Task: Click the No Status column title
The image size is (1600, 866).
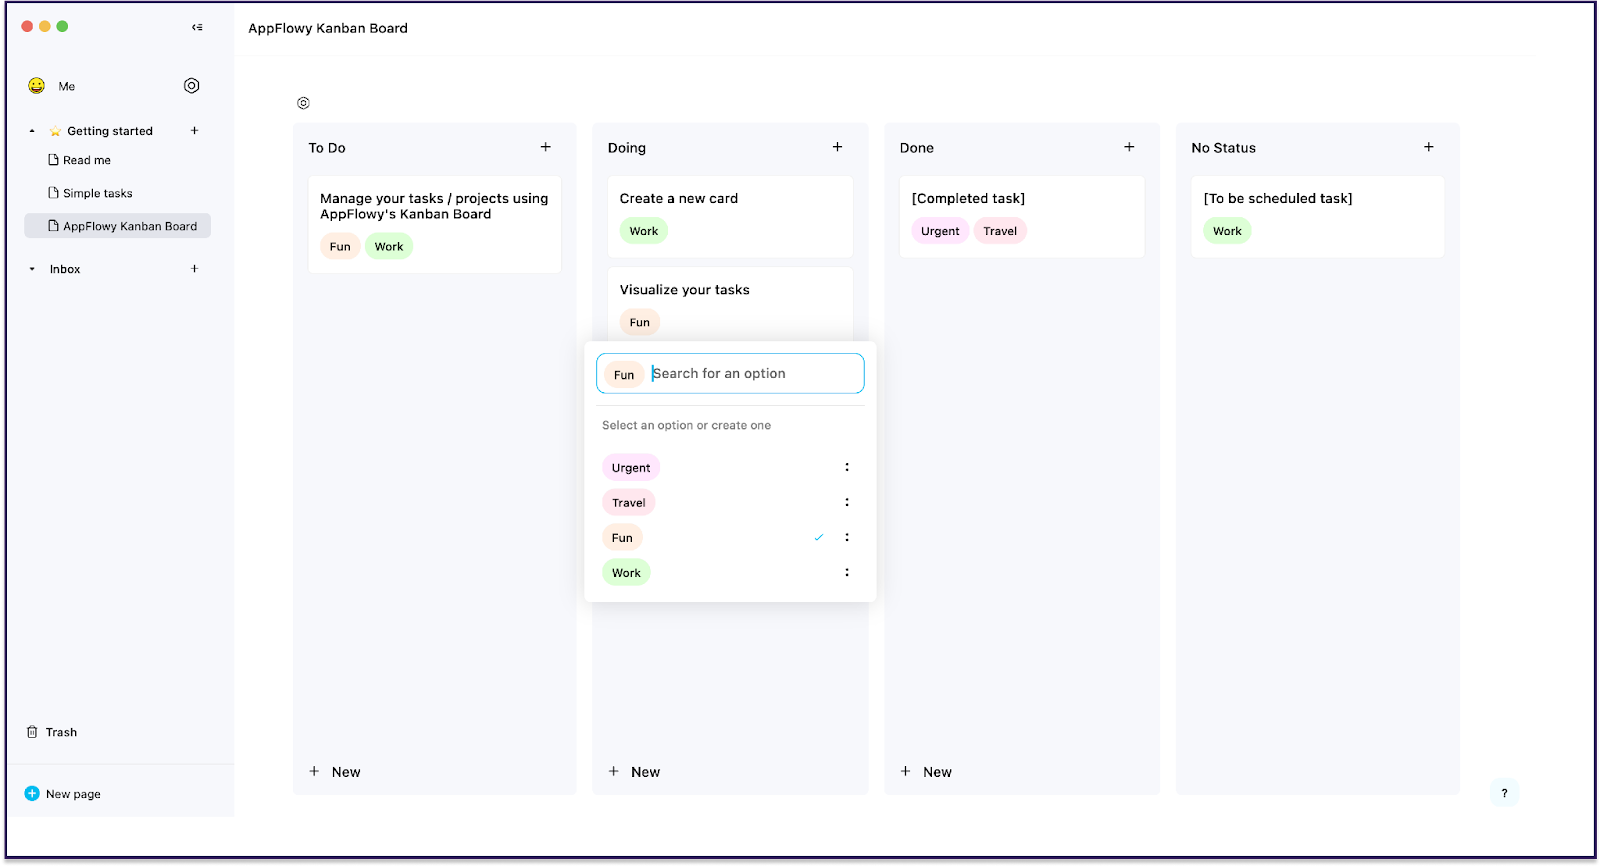Action: pyautogui.click(x=1224, y=148)
